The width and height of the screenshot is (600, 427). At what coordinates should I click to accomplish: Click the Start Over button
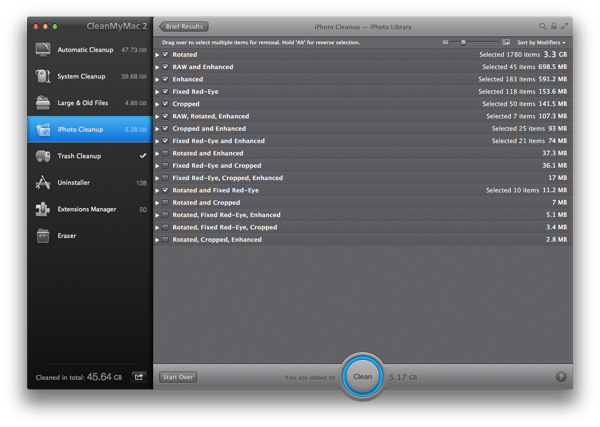[x=178, y=377]
